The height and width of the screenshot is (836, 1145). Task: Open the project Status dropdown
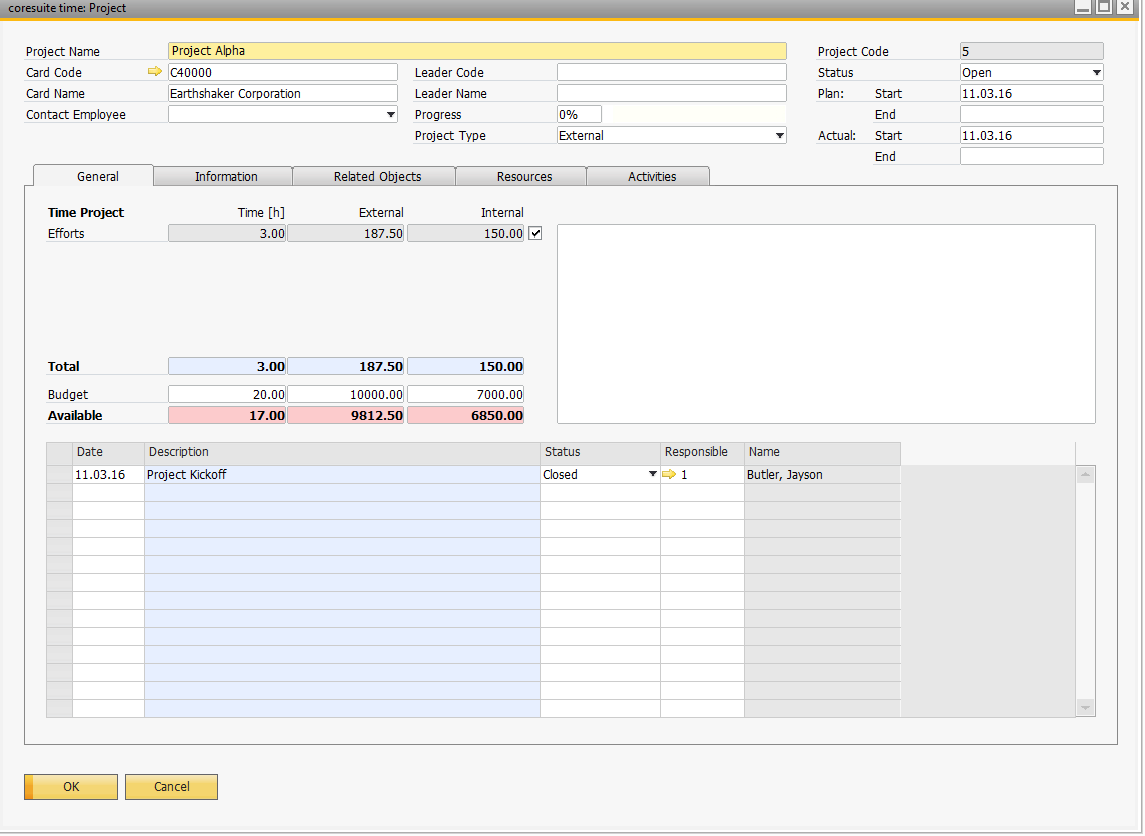1096,73
